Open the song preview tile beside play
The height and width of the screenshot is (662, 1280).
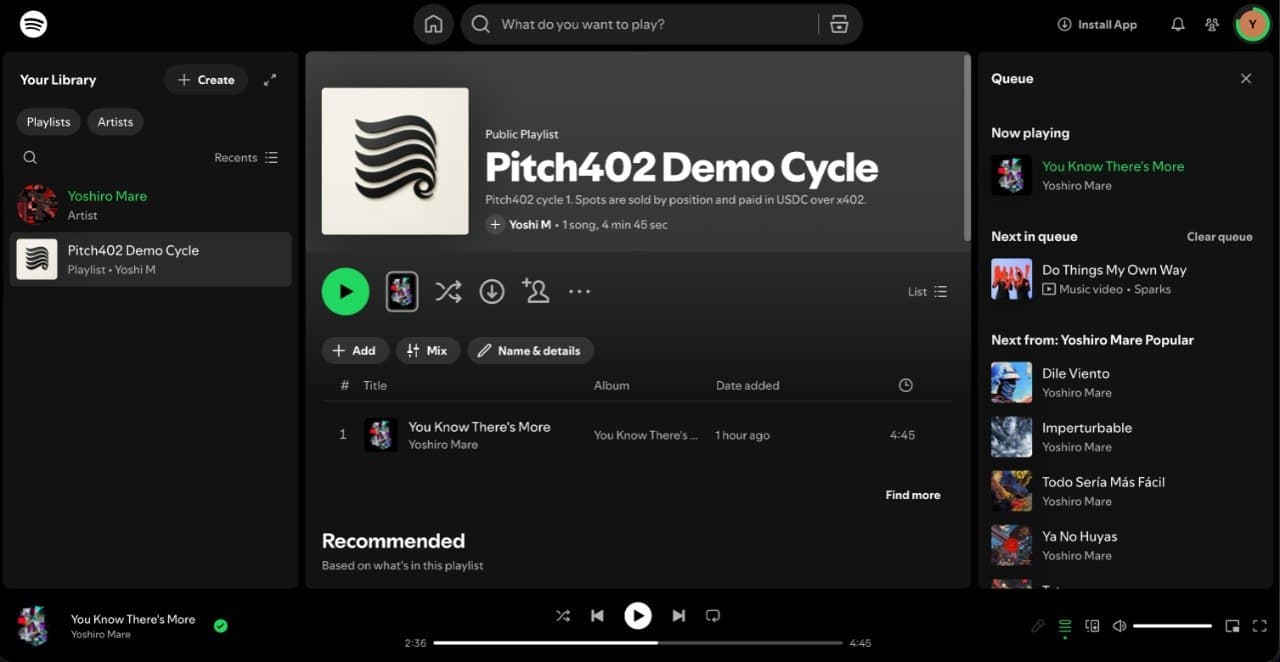click(402, 292)
